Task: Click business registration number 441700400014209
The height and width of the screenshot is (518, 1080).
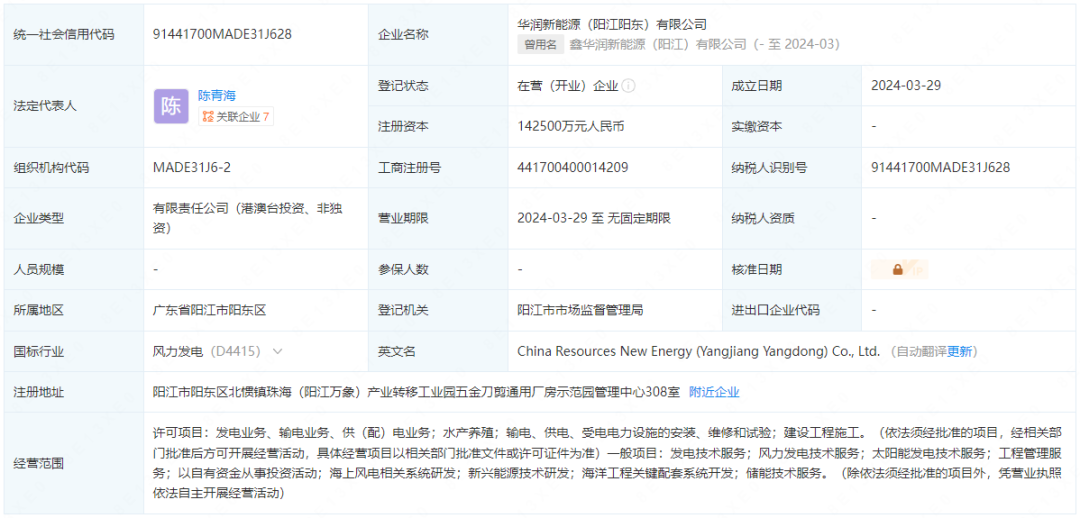Action: pyautogui.click(x=573, y=167)
